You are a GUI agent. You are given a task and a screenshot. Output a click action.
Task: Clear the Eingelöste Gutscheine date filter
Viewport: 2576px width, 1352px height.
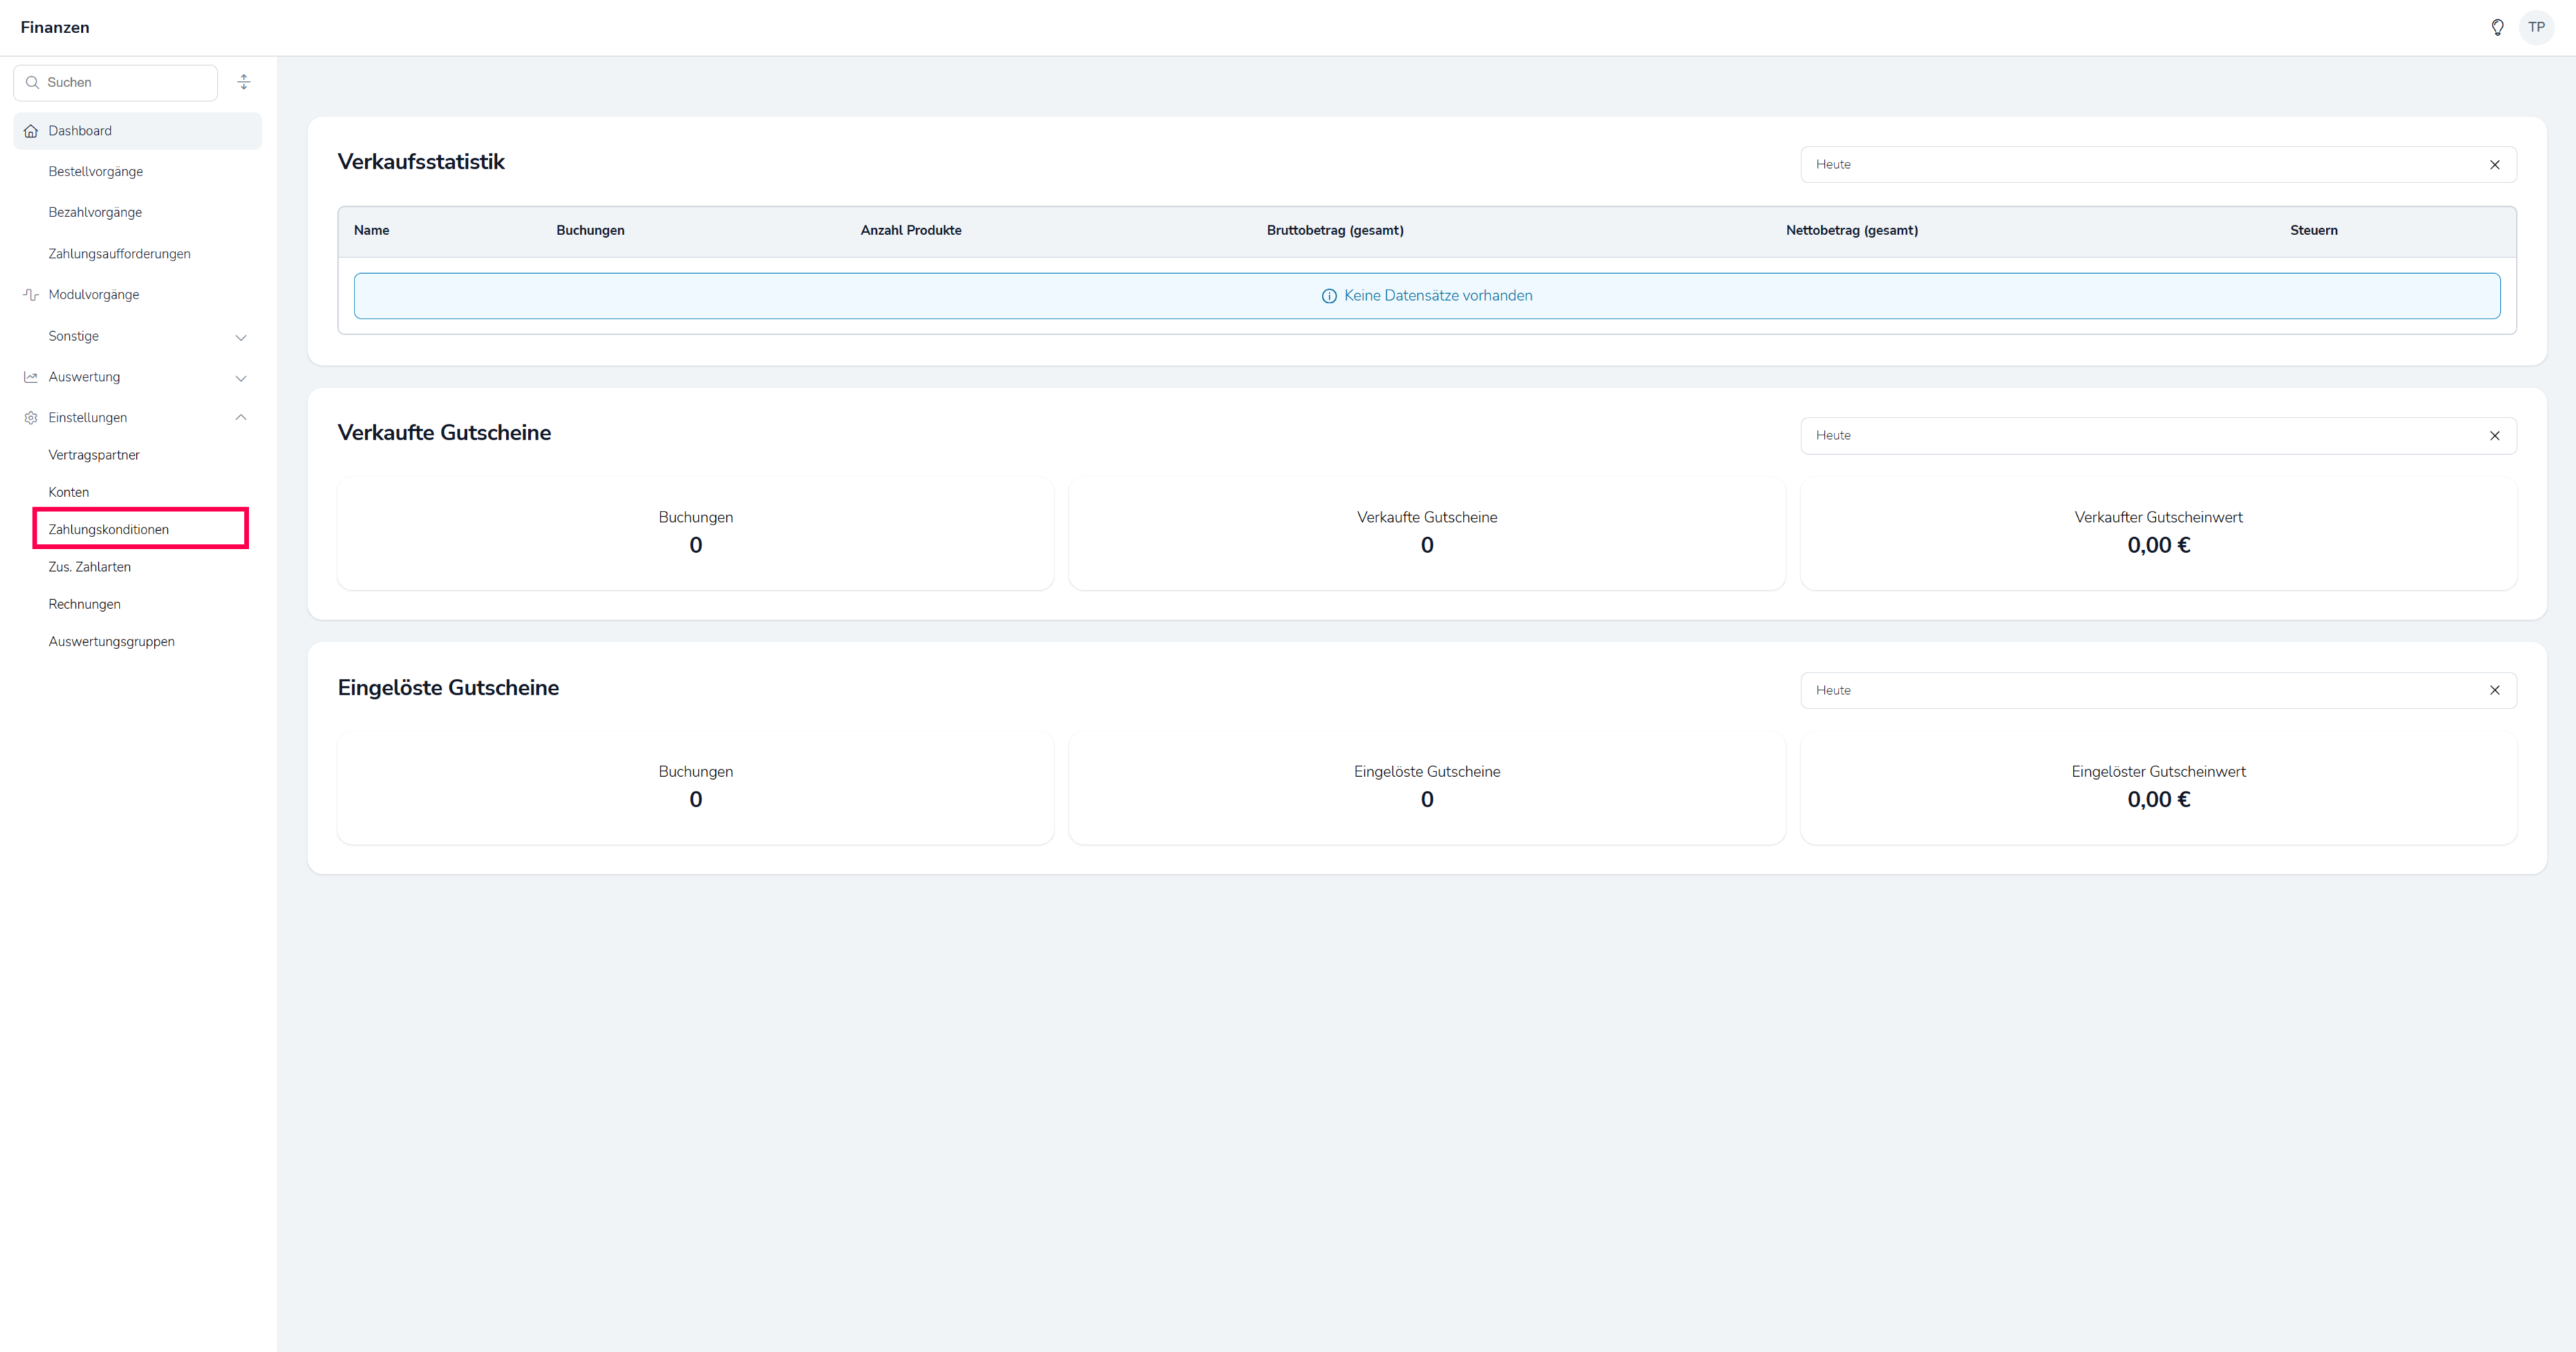2494,690
